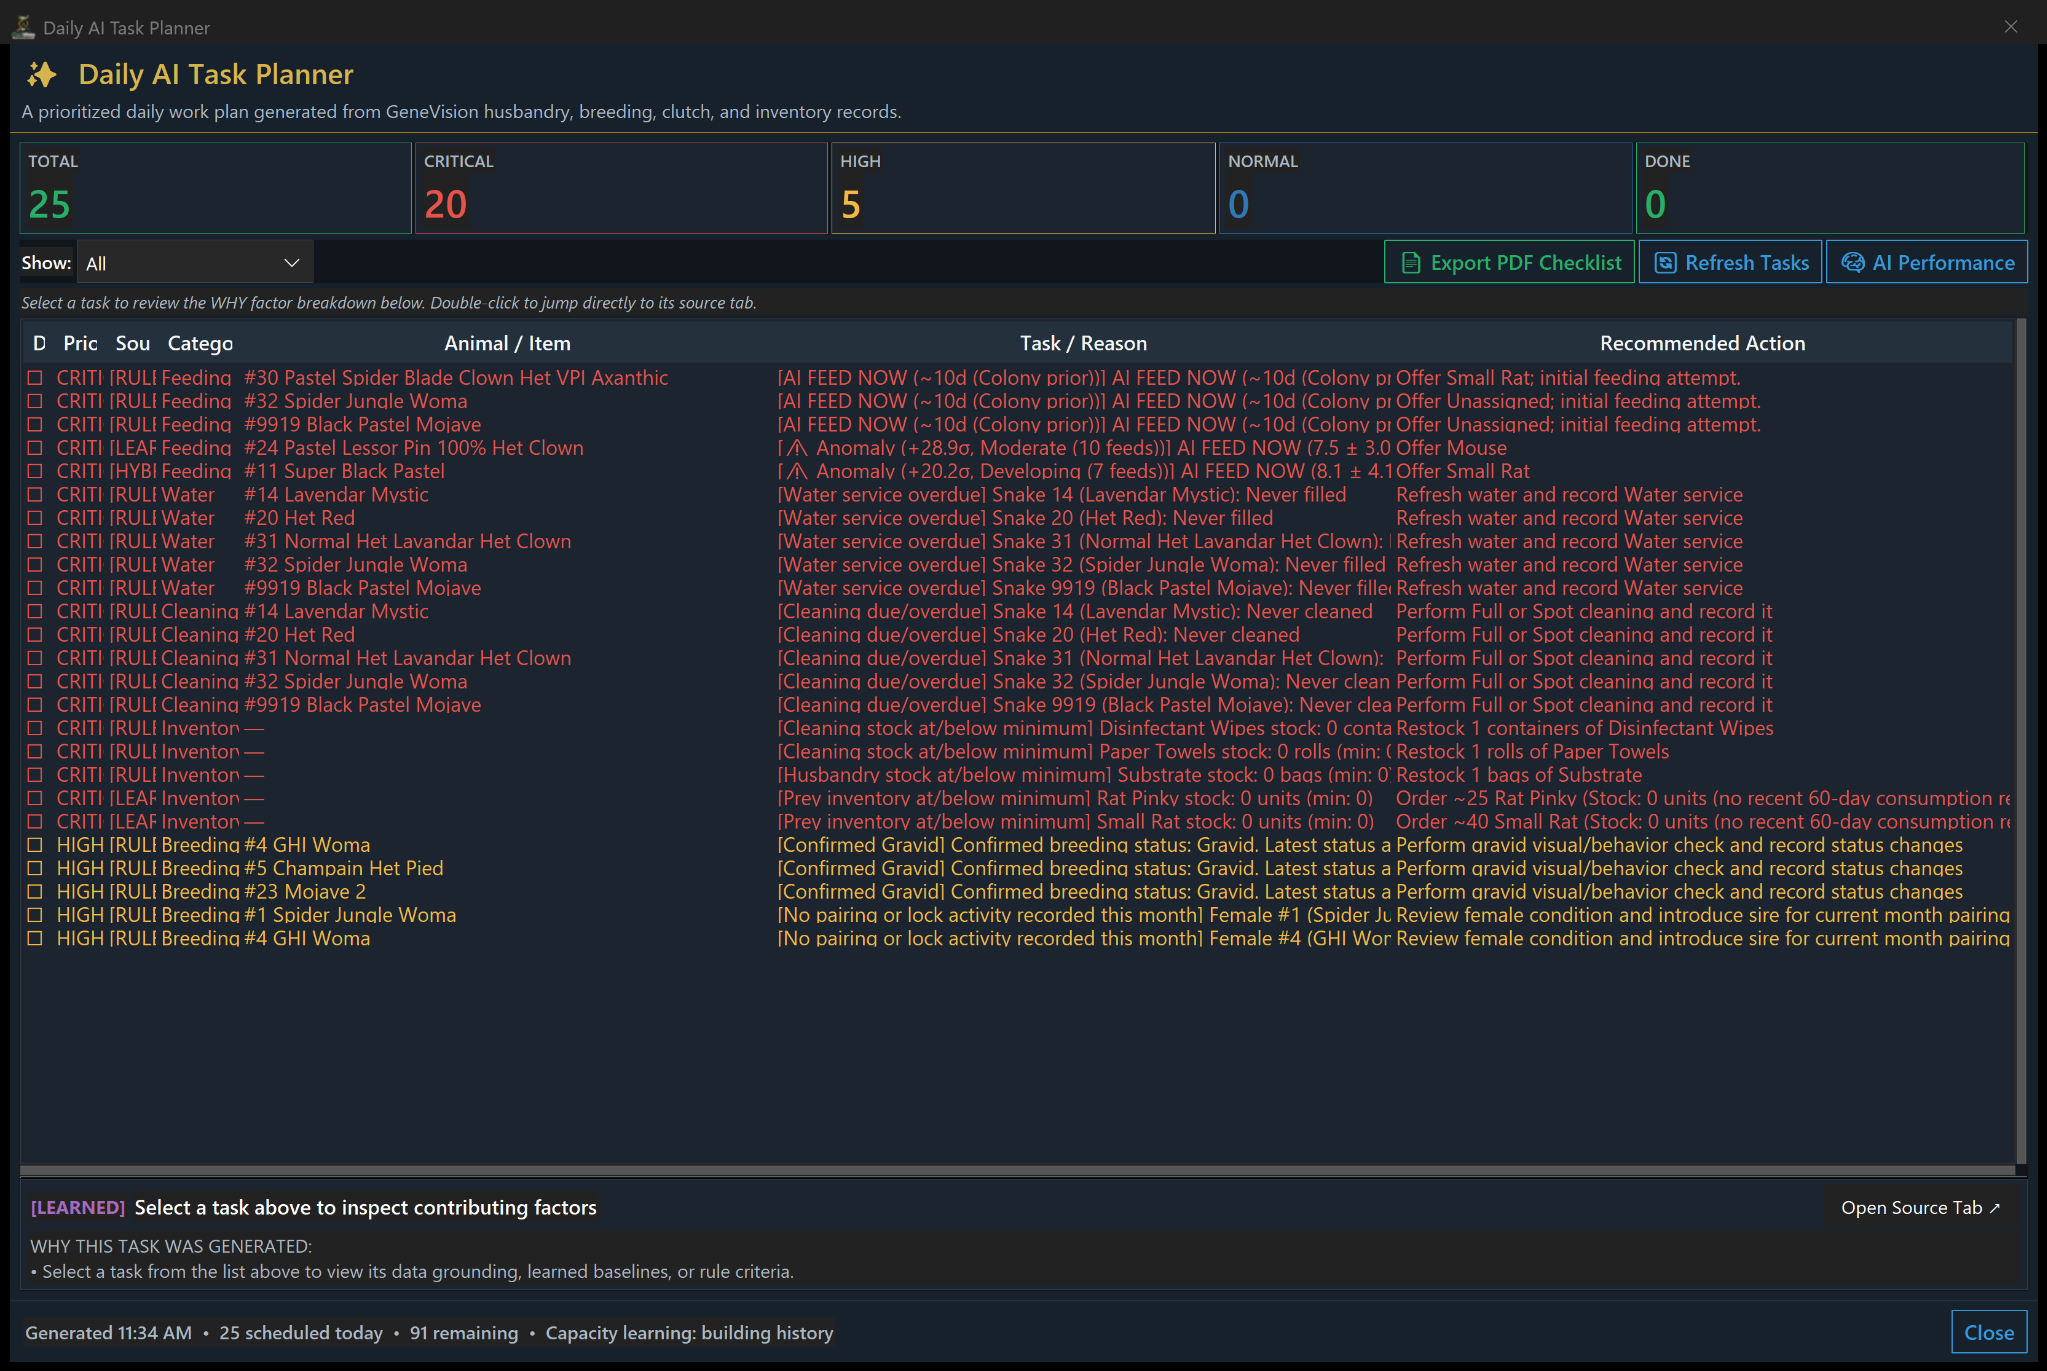Sort by the Task / Reason column header
The width and height of the screenshot is (2047, 1371).
1083,343
